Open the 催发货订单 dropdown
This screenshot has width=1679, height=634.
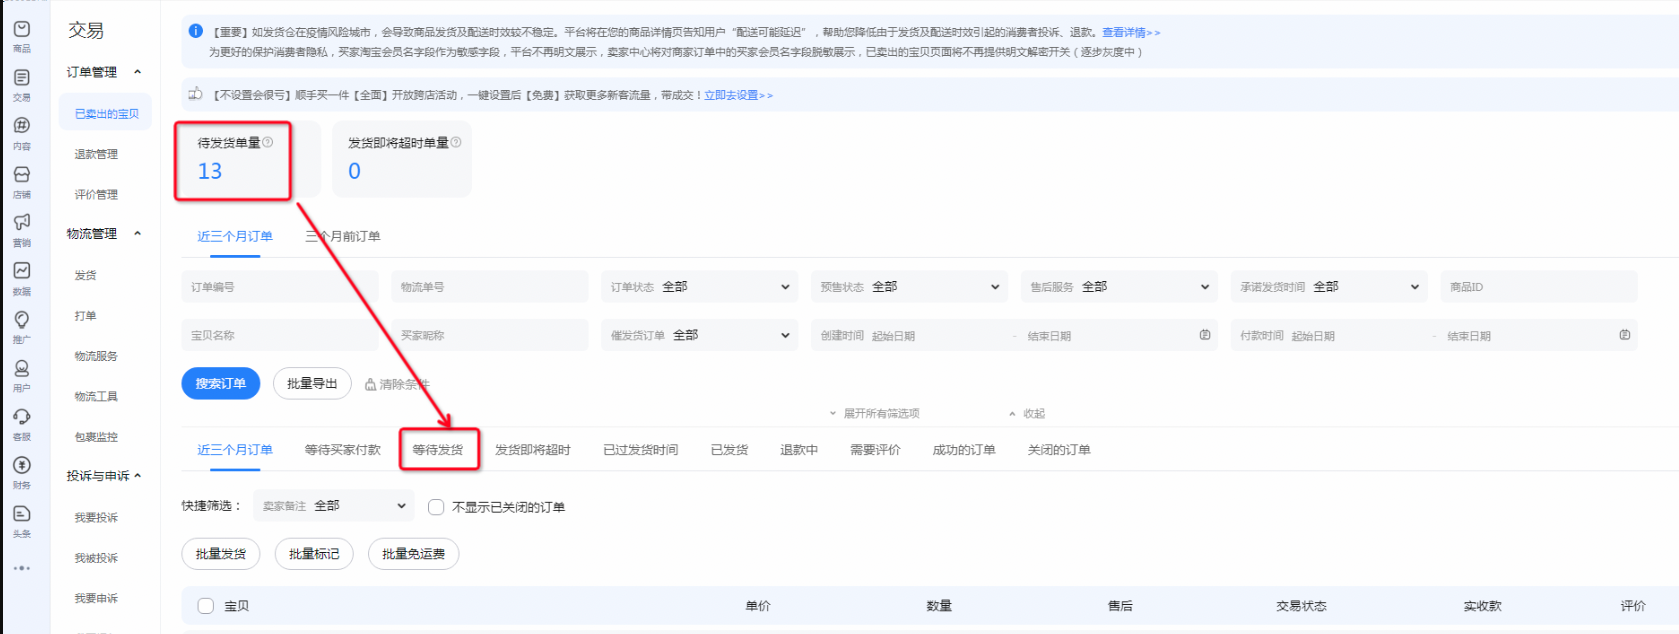pos(699,335)
